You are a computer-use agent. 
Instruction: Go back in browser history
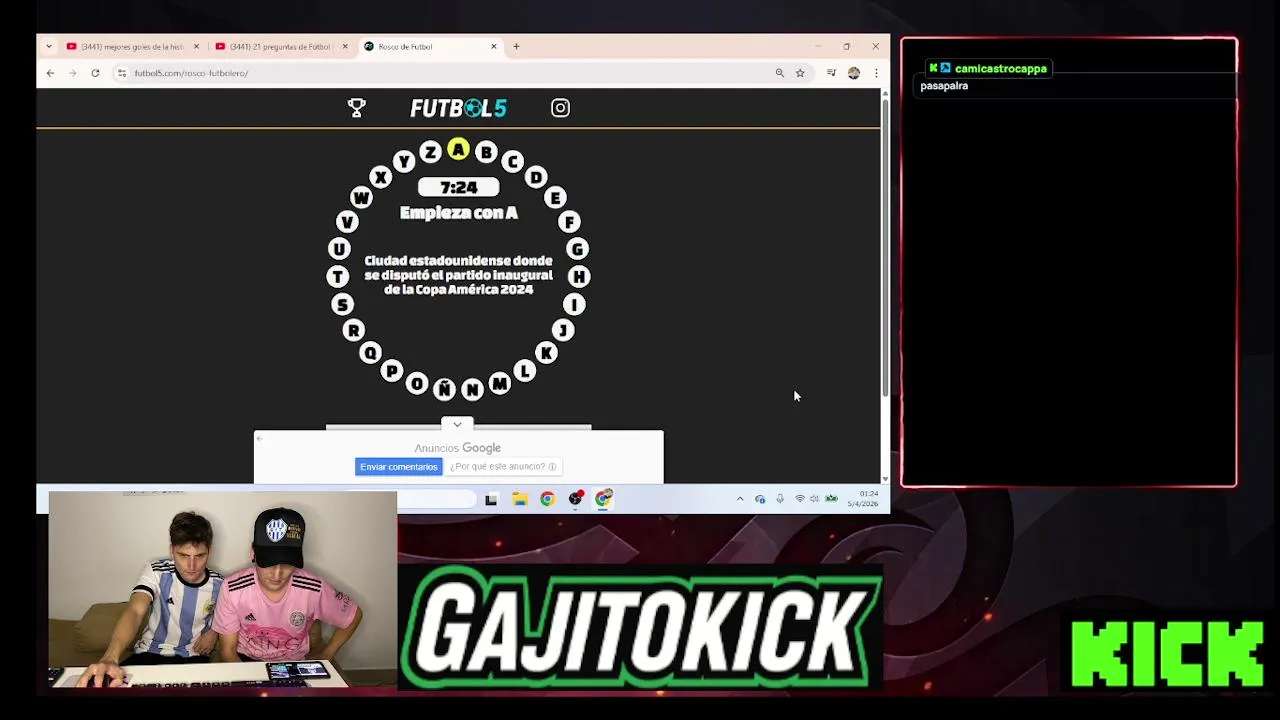point(50,73)
